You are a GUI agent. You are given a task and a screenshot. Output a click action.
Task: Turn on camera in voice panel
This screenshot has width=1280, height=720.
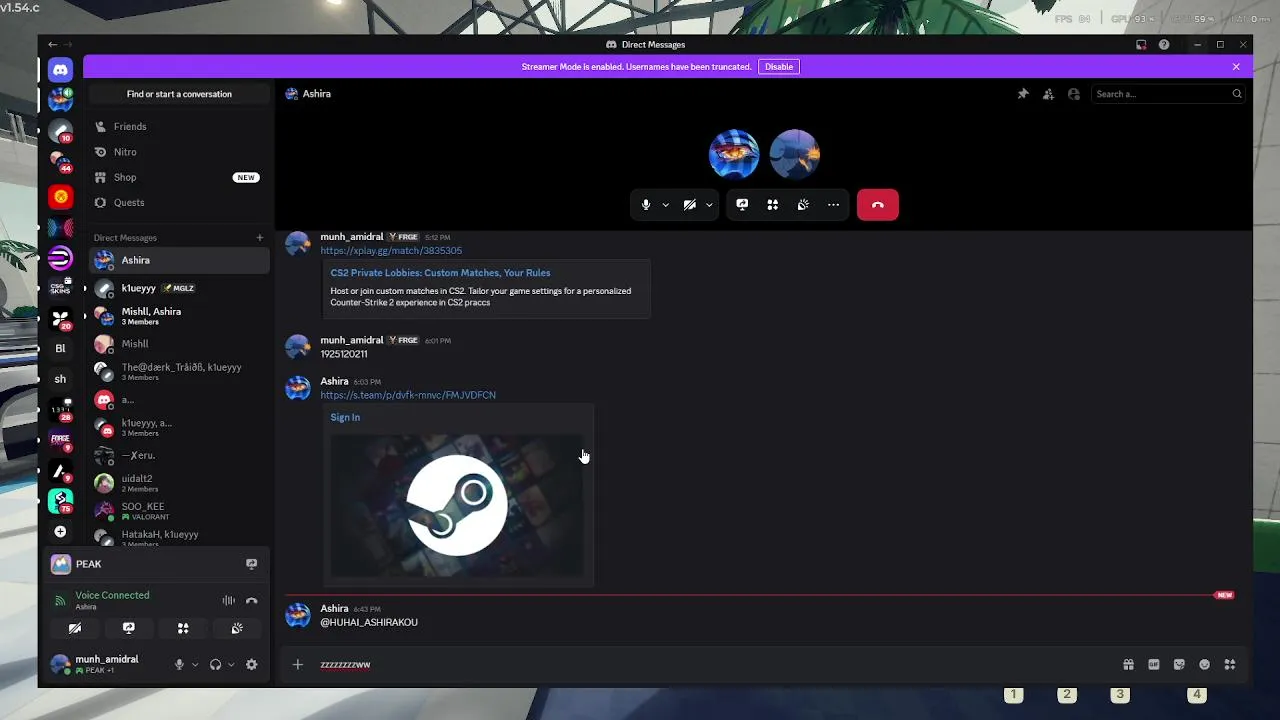(75, 628)
